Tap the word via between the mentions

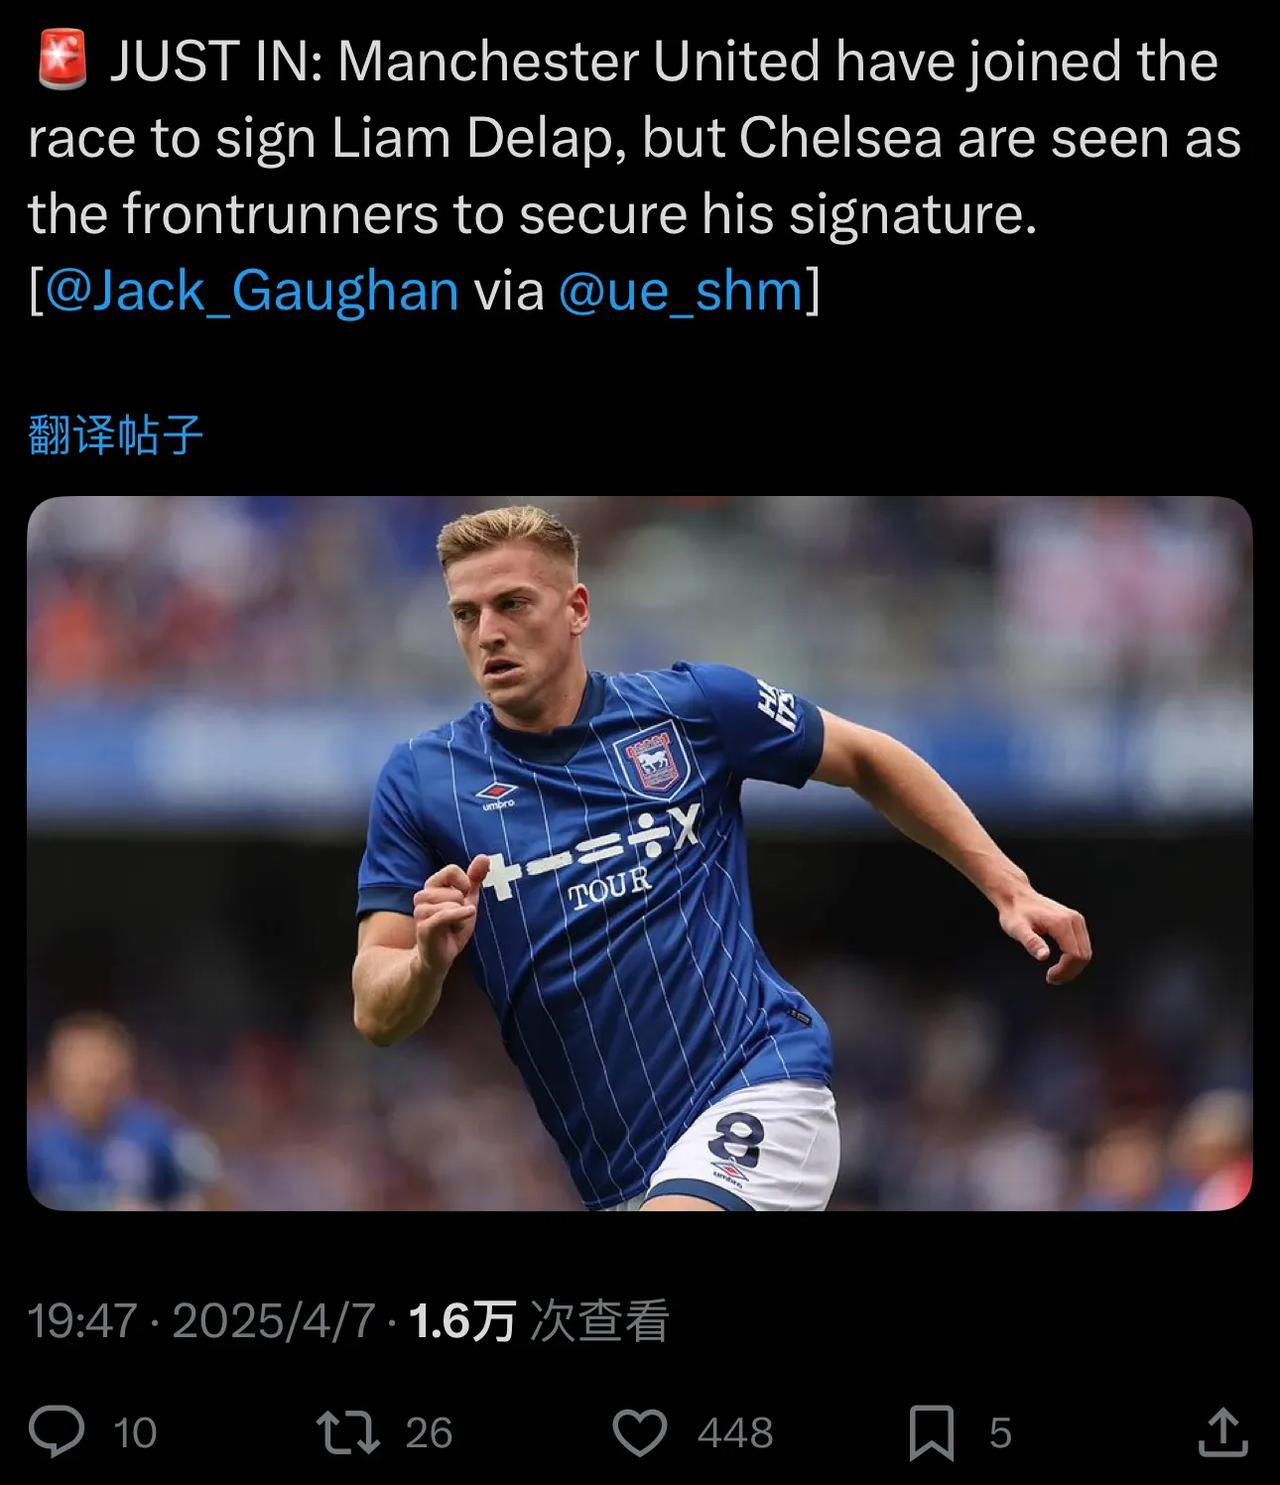508,291
